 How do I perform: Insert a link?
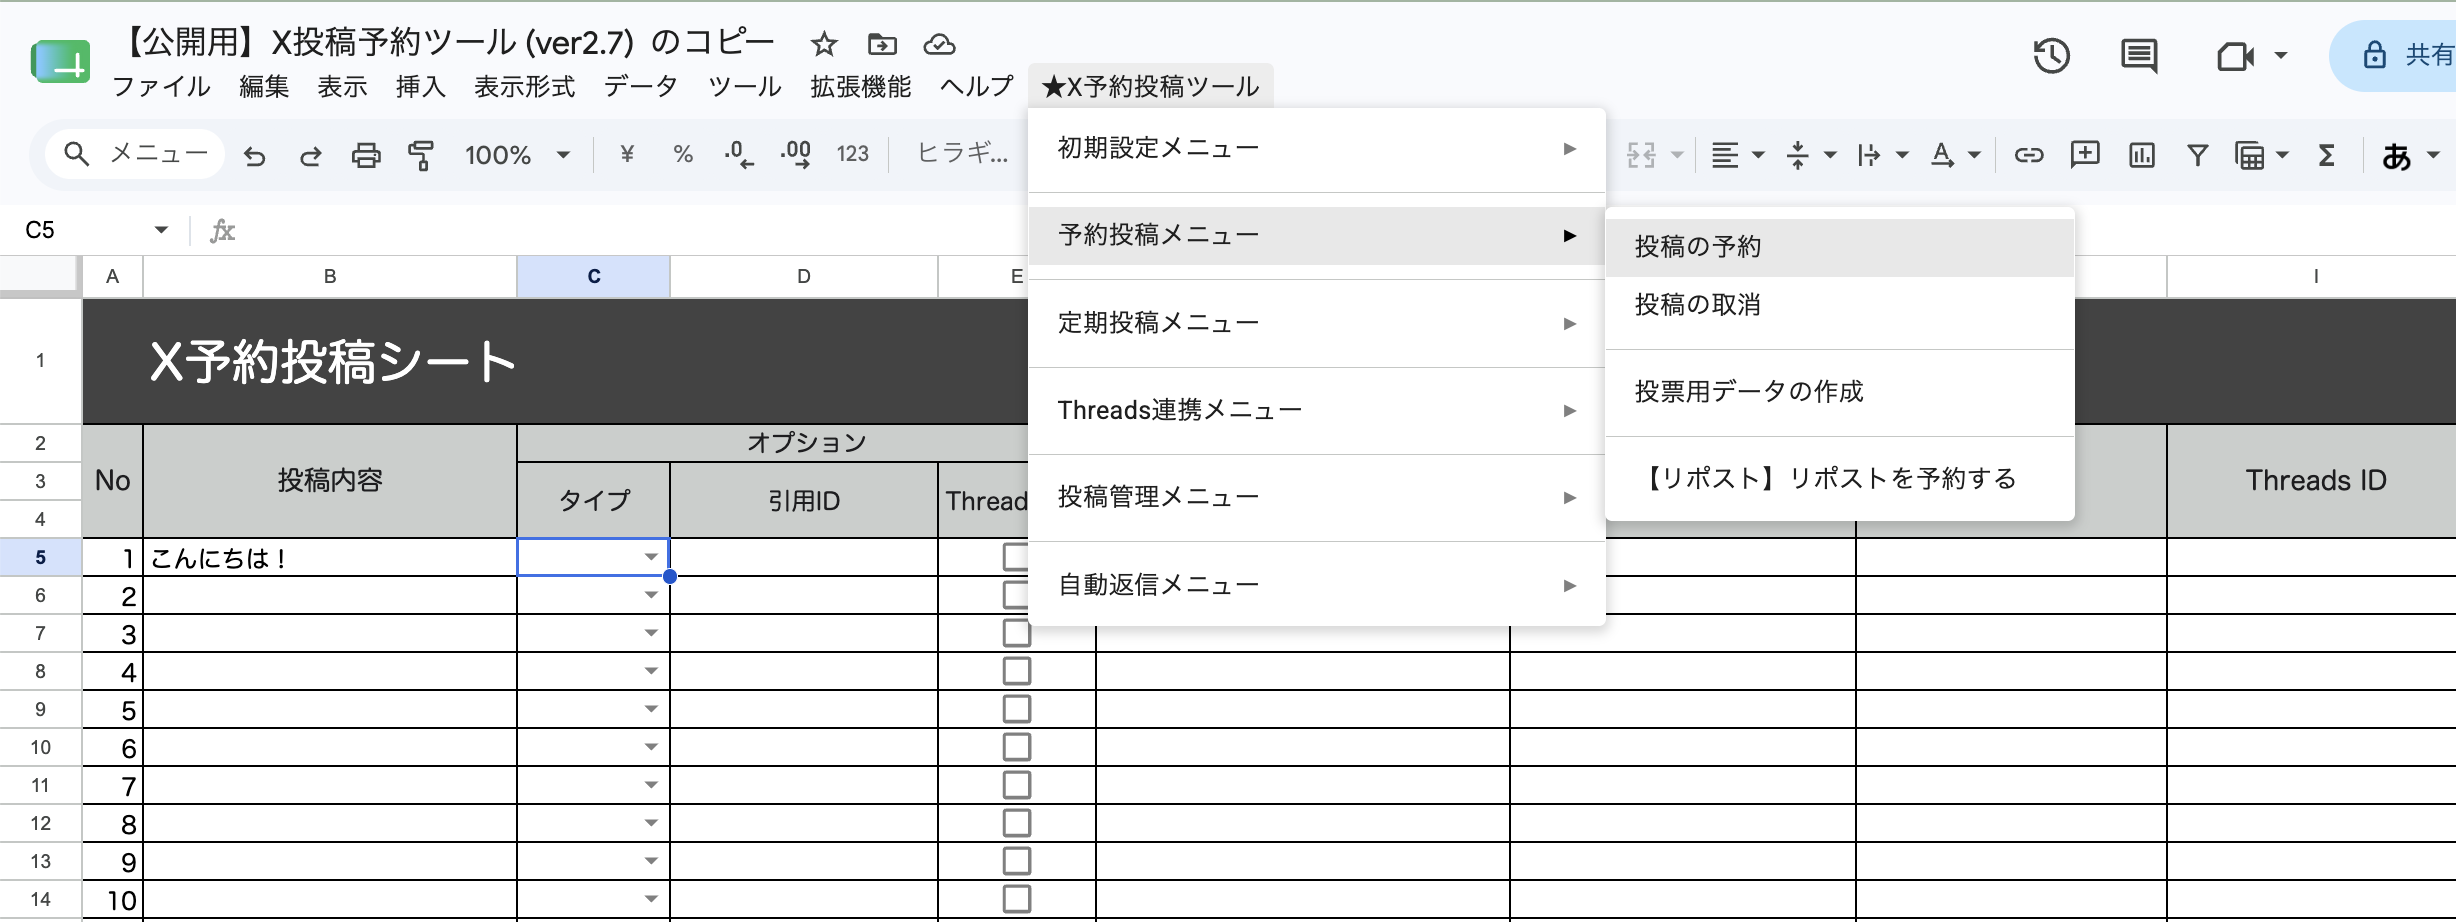point(2028,155)
